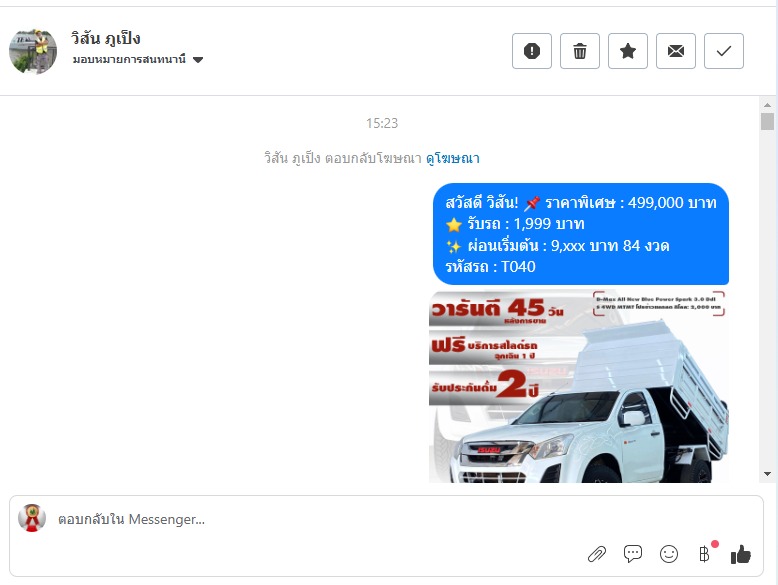778x585 pixels.
Task: Open the Isuzu truck ad image
Action: coord(579,387)
